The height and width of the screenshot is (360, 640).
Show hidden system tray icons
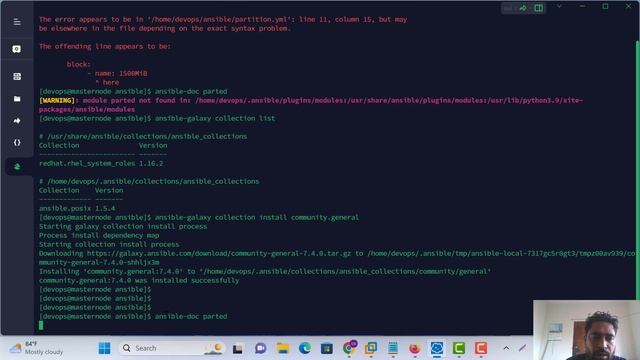tap(506, 348)
